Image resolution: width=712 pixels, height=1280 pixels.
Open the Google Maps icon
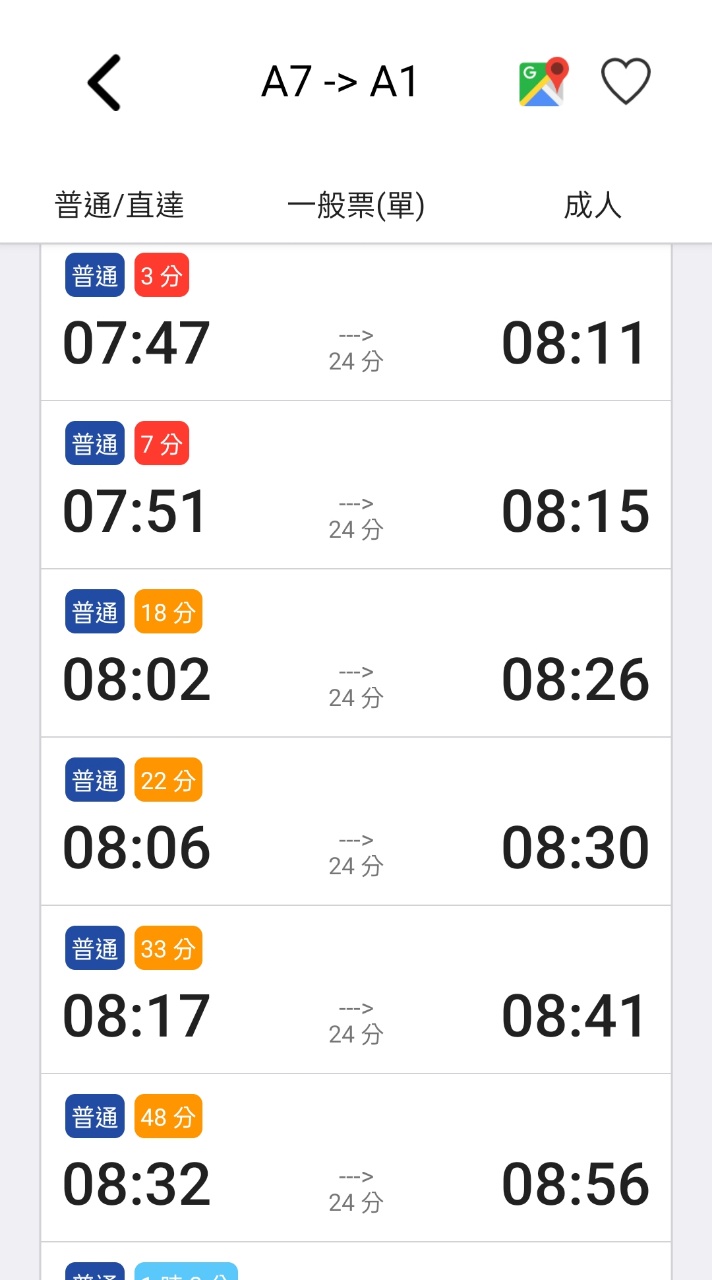point(543,82)
